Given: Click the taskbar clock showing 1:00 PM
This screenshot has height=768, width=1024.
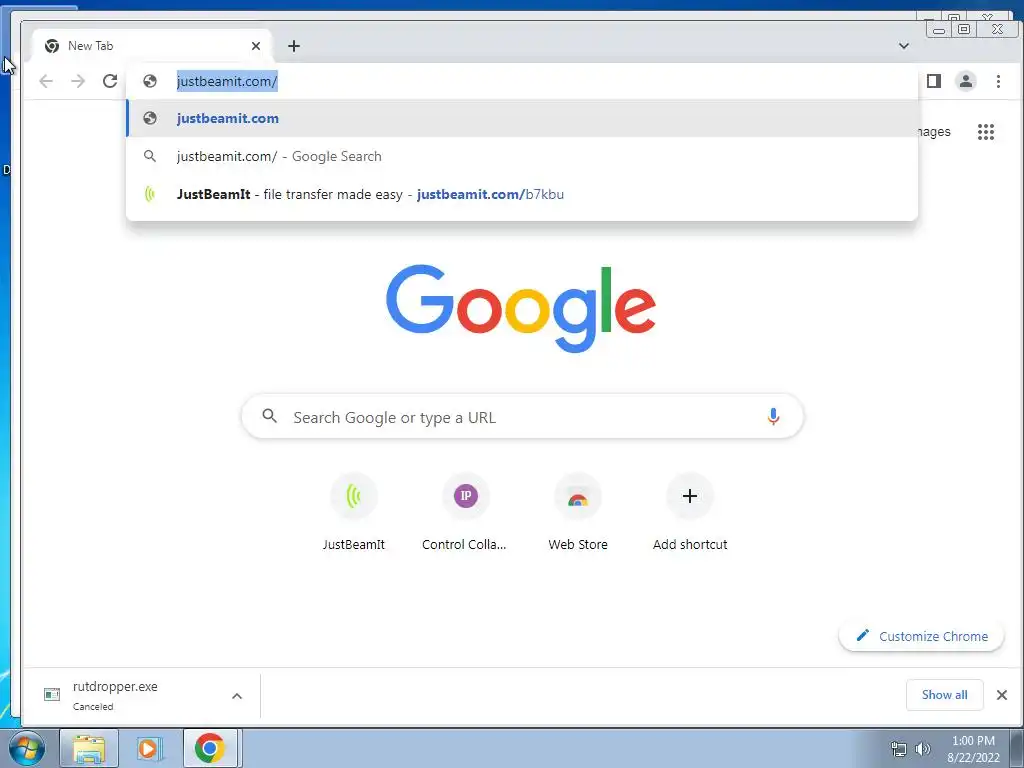Looking at the screenshot, I should click(x=973, y=749).
